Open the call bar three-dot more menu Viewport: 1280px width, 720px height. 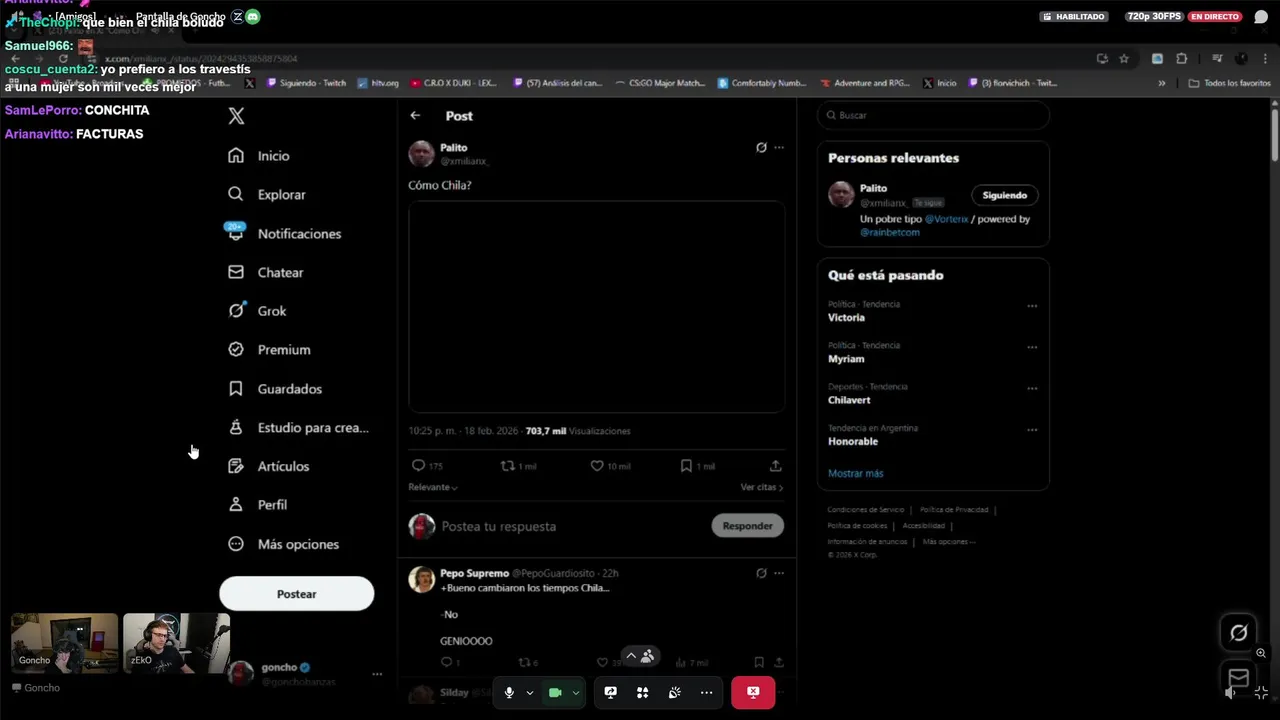pos(706,692)
